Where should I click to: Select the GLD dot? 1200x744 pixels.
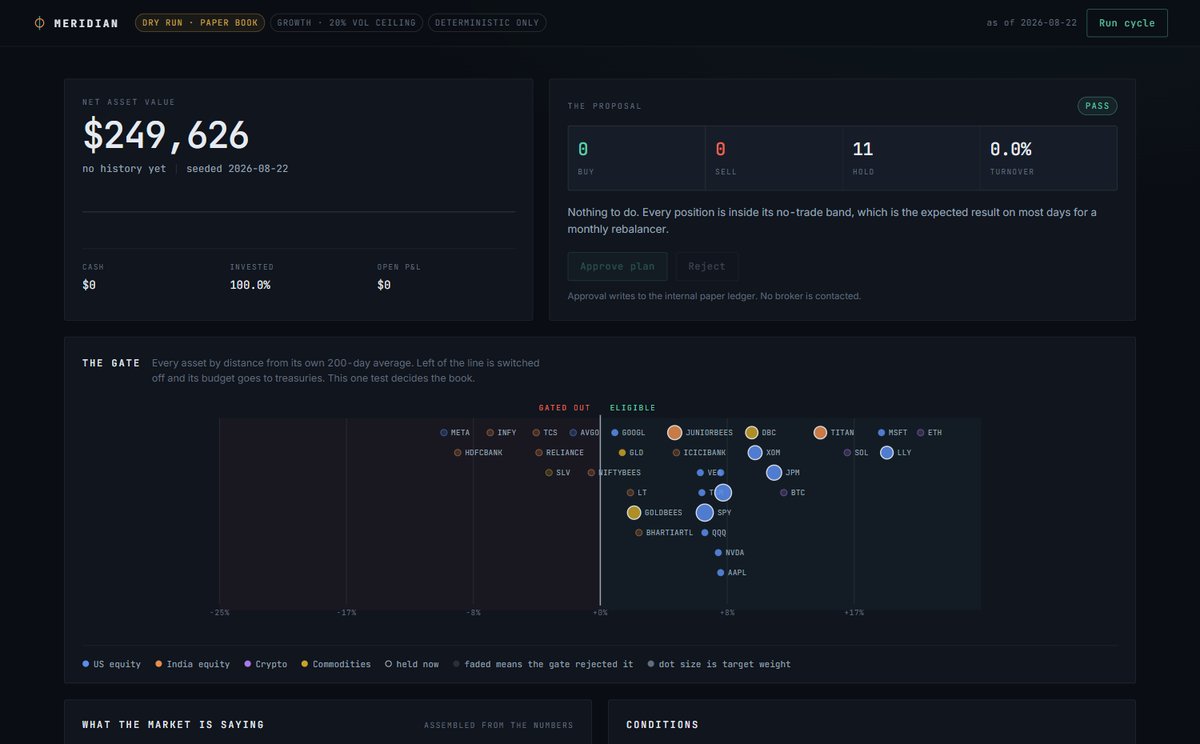point(622,453)
